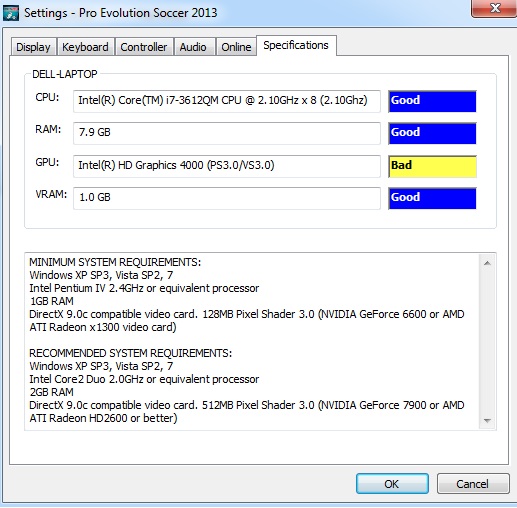Click the yellow Bad rating for GPU
This screenshot has width=517, height=508.
(x=432, y=166)
